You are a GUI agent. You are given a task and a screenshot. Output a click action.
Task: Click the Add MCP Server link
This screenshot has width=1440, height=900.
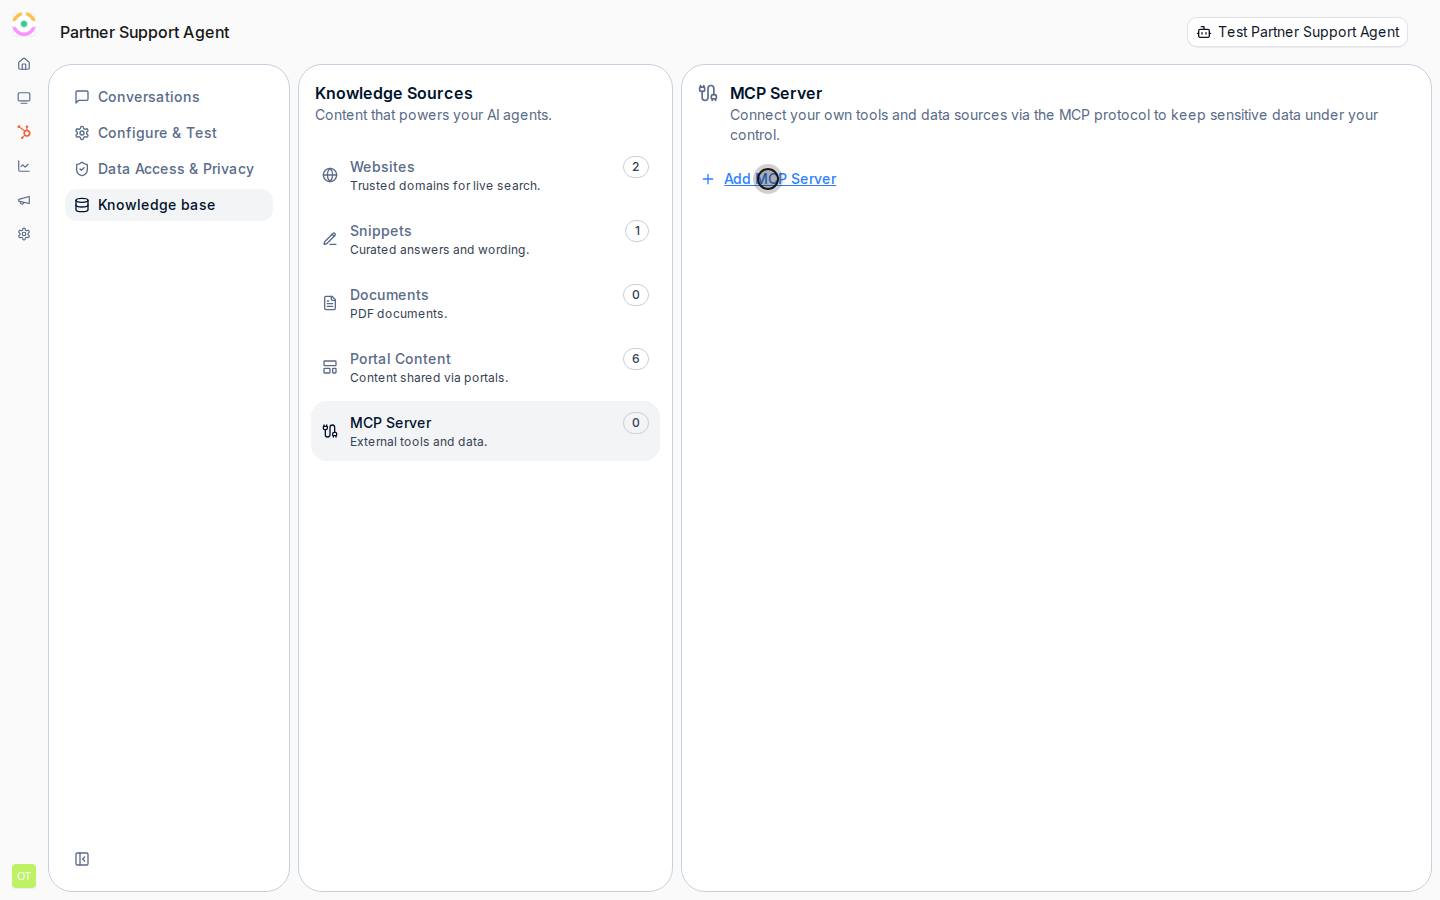(x=769, y=179)
